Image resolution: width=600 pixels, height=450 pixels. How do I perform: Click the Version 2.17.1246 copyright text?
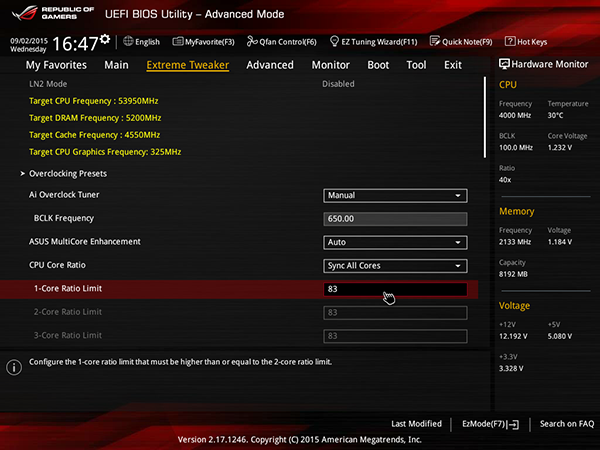click(x=300, y=440)
